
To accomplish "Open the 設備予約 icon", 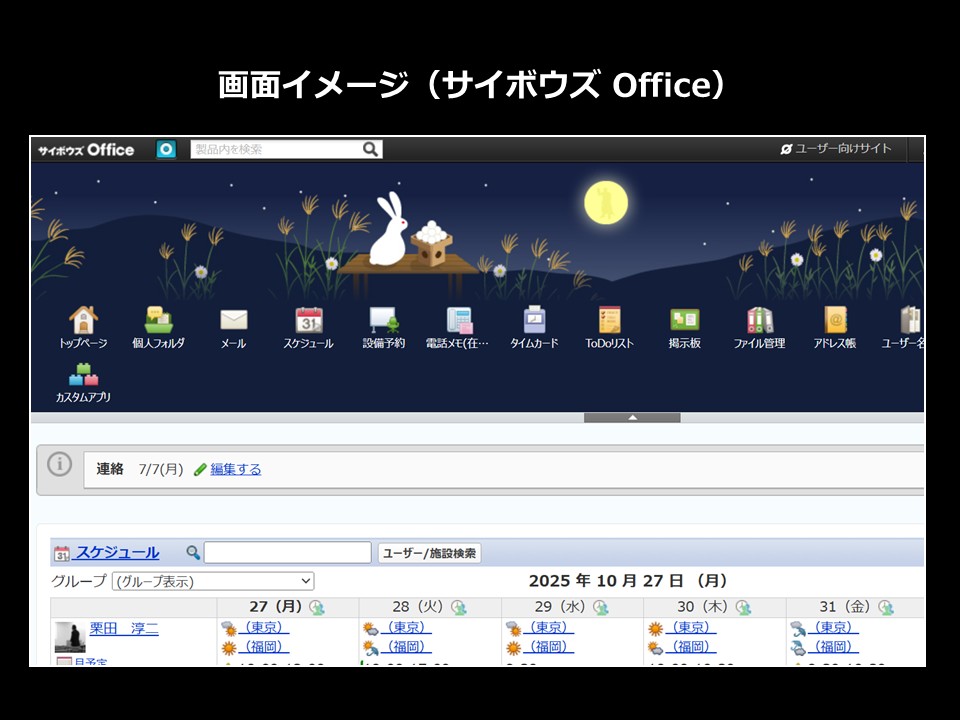I will click(x=384, y=321).
